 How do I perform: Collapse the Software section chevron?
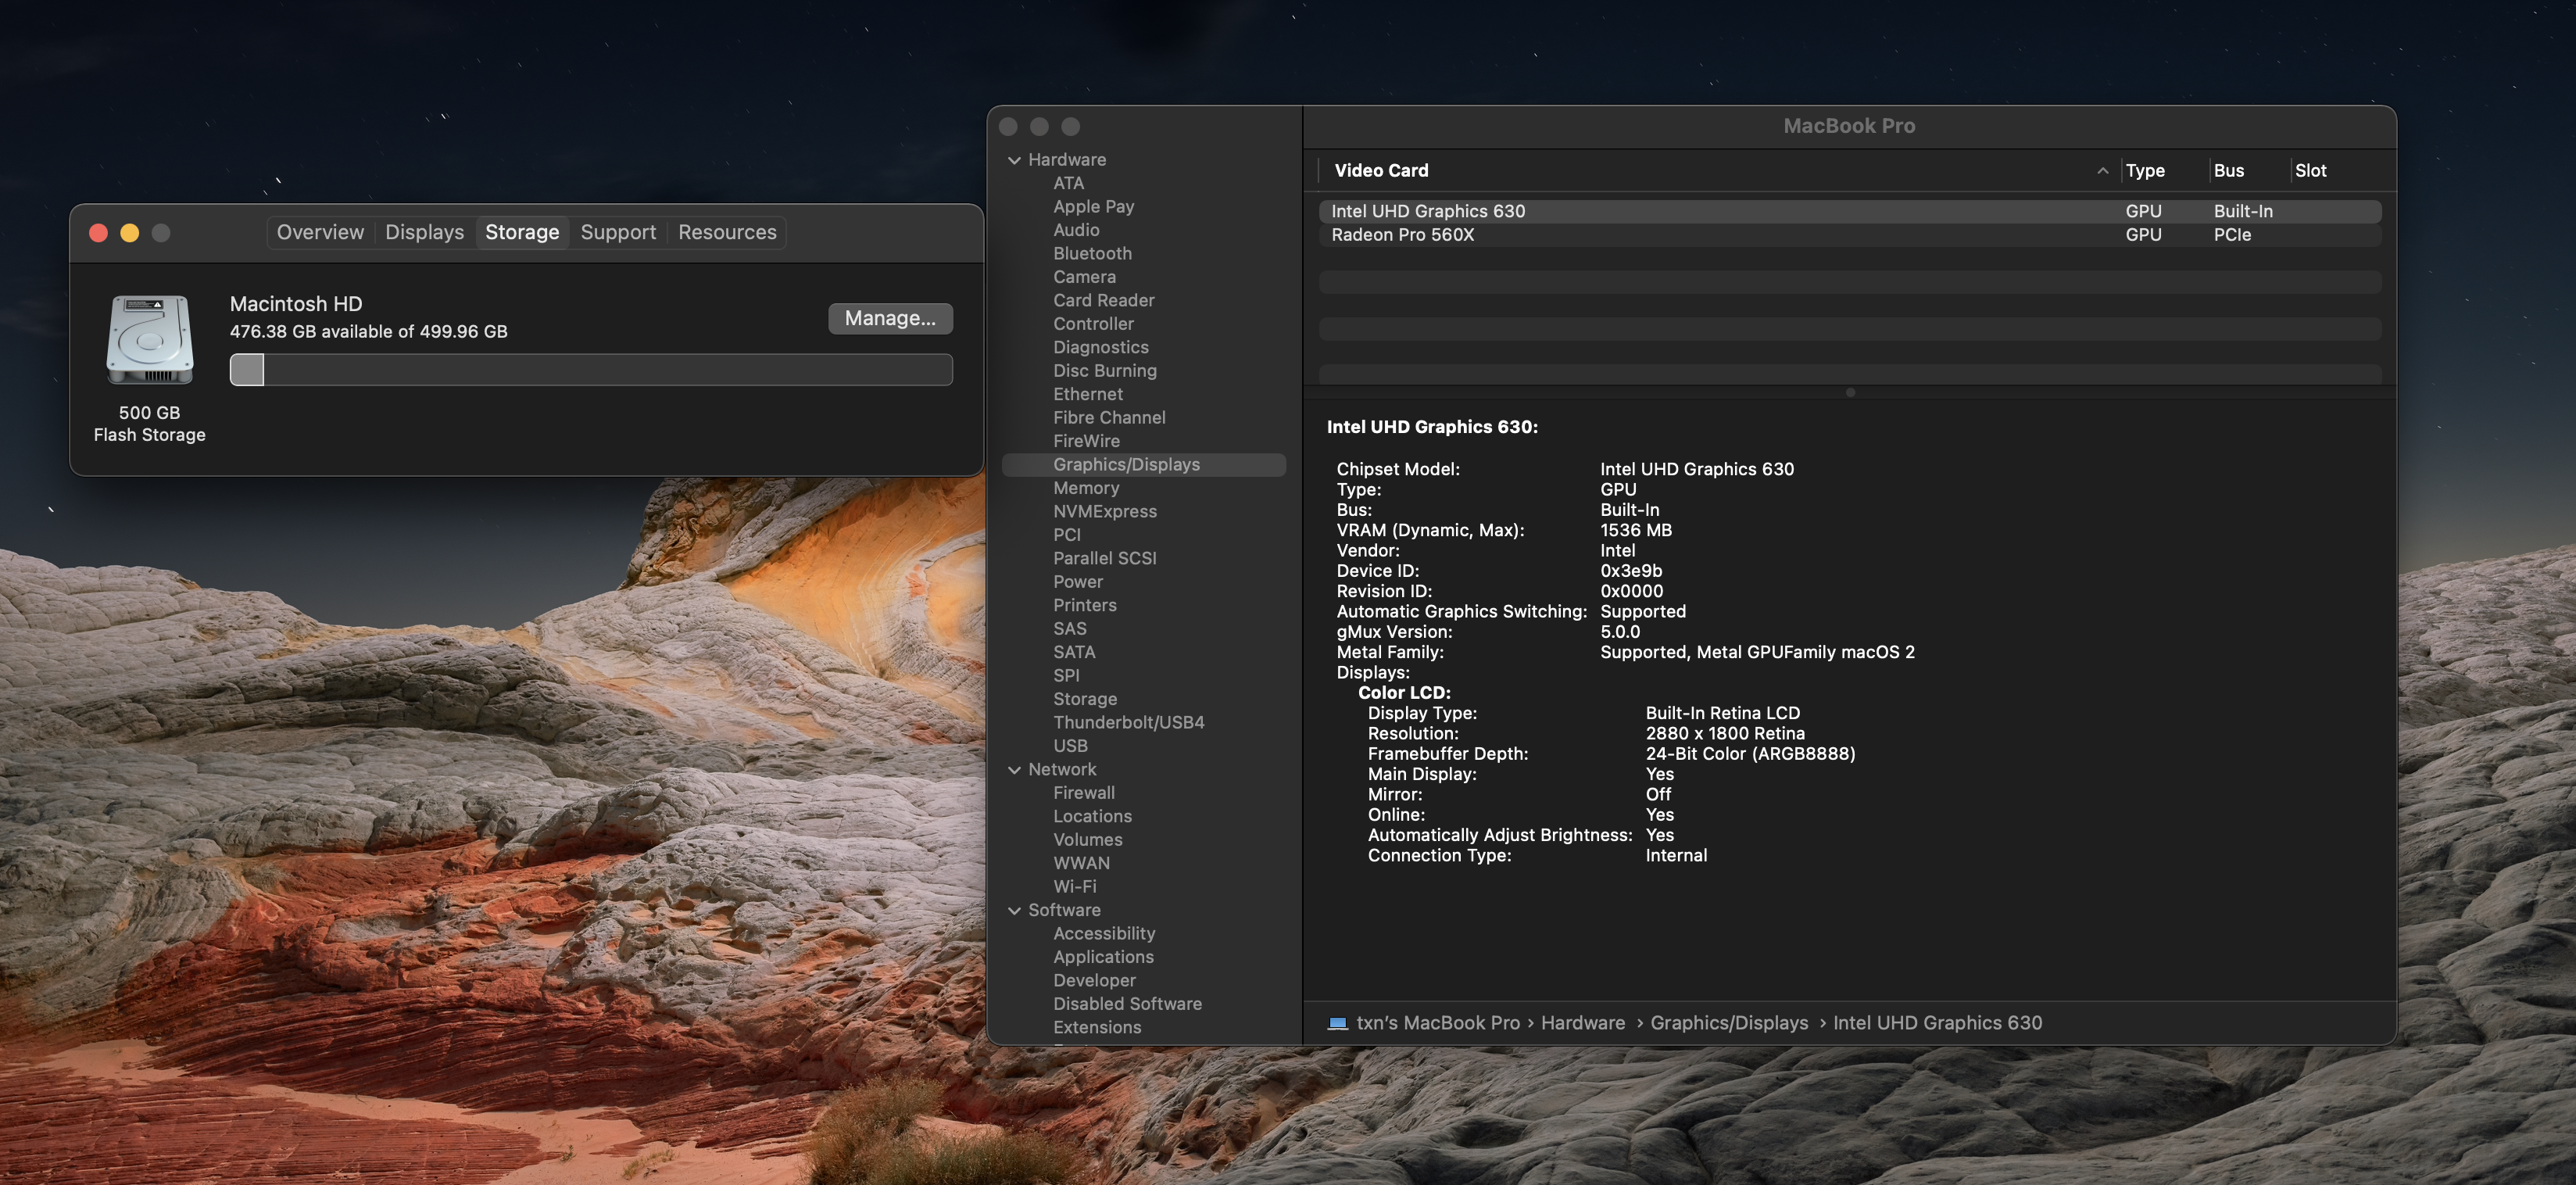(1014, 911)
